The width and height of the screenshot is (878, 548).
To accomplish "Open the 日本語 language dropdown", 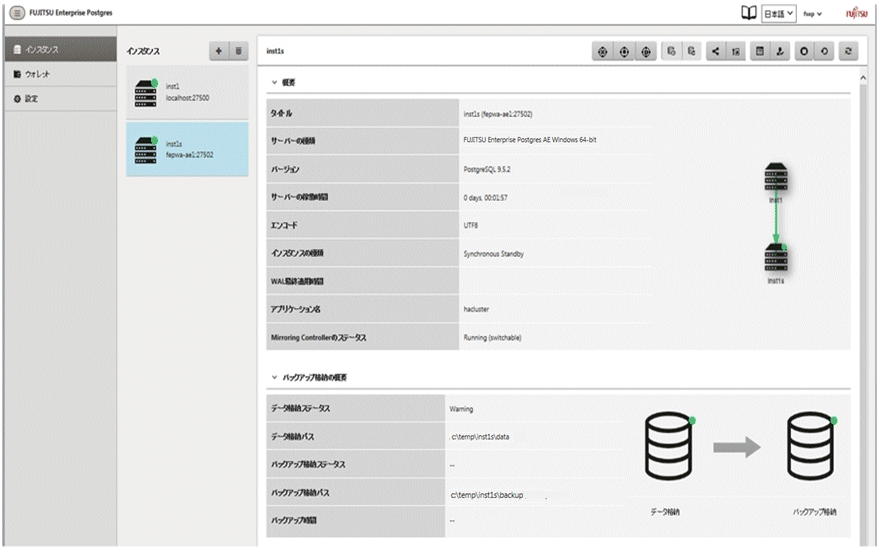I will point(779,14).
